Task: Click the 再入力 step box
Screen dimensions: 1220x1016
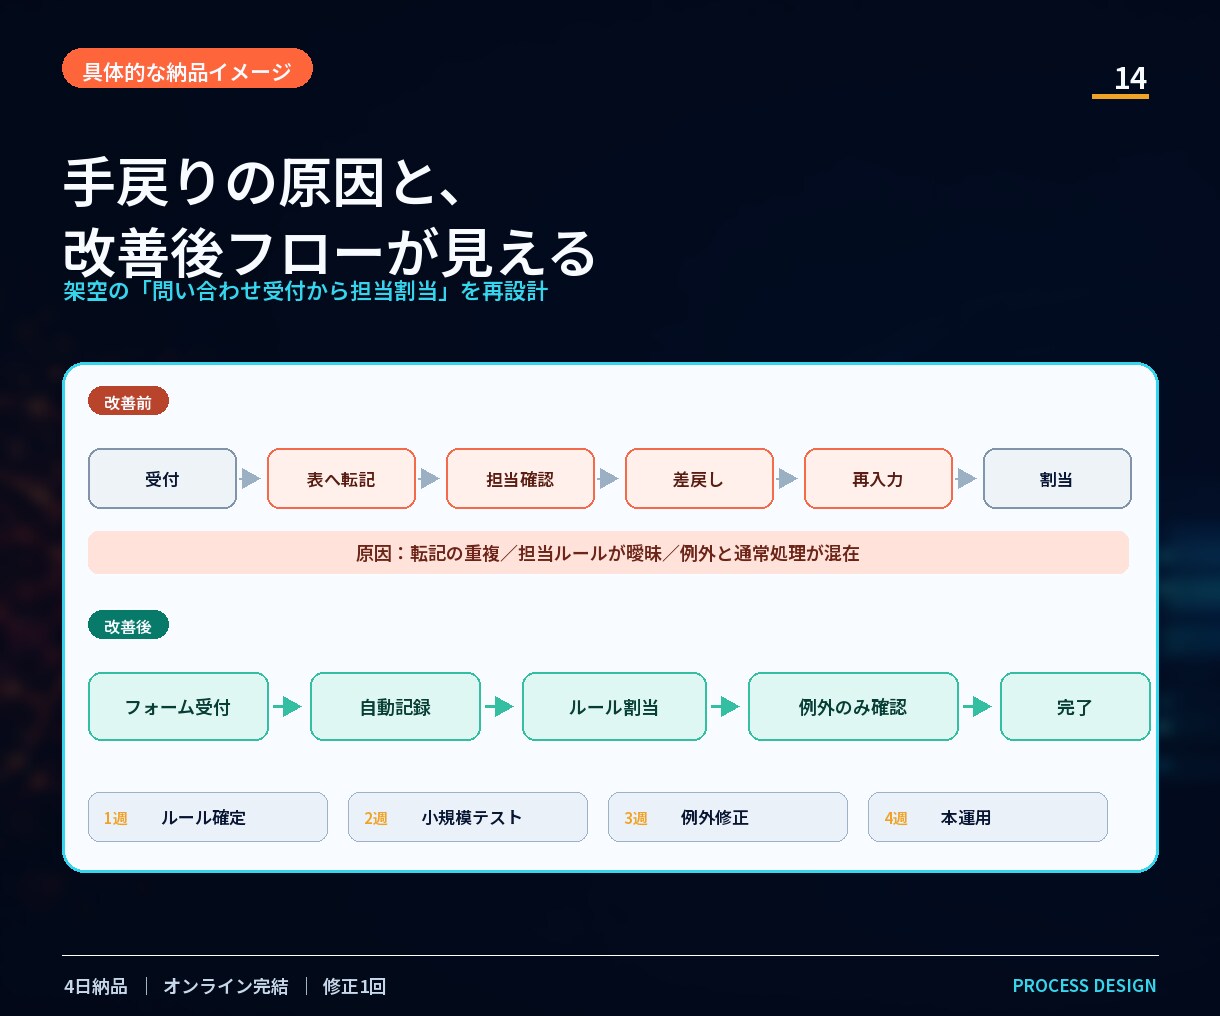Action: 878,479
